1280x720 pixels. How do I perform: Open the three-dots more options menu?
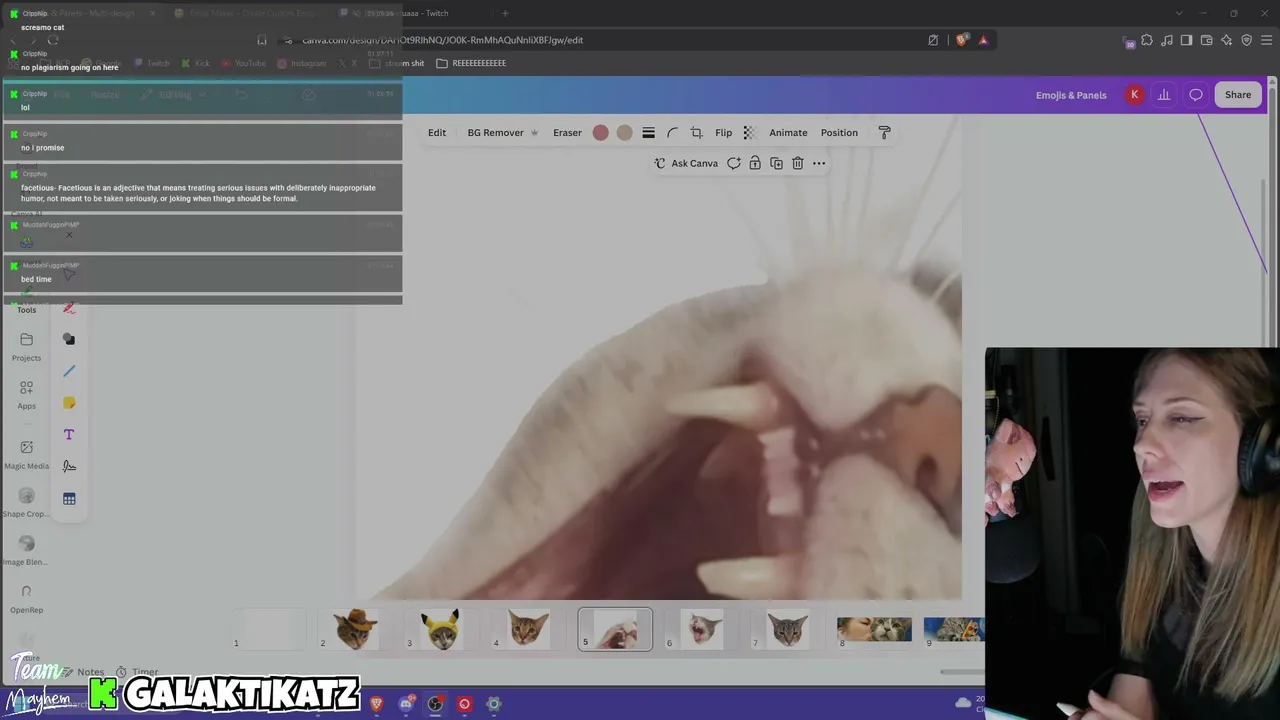click(x=819, y=163)
